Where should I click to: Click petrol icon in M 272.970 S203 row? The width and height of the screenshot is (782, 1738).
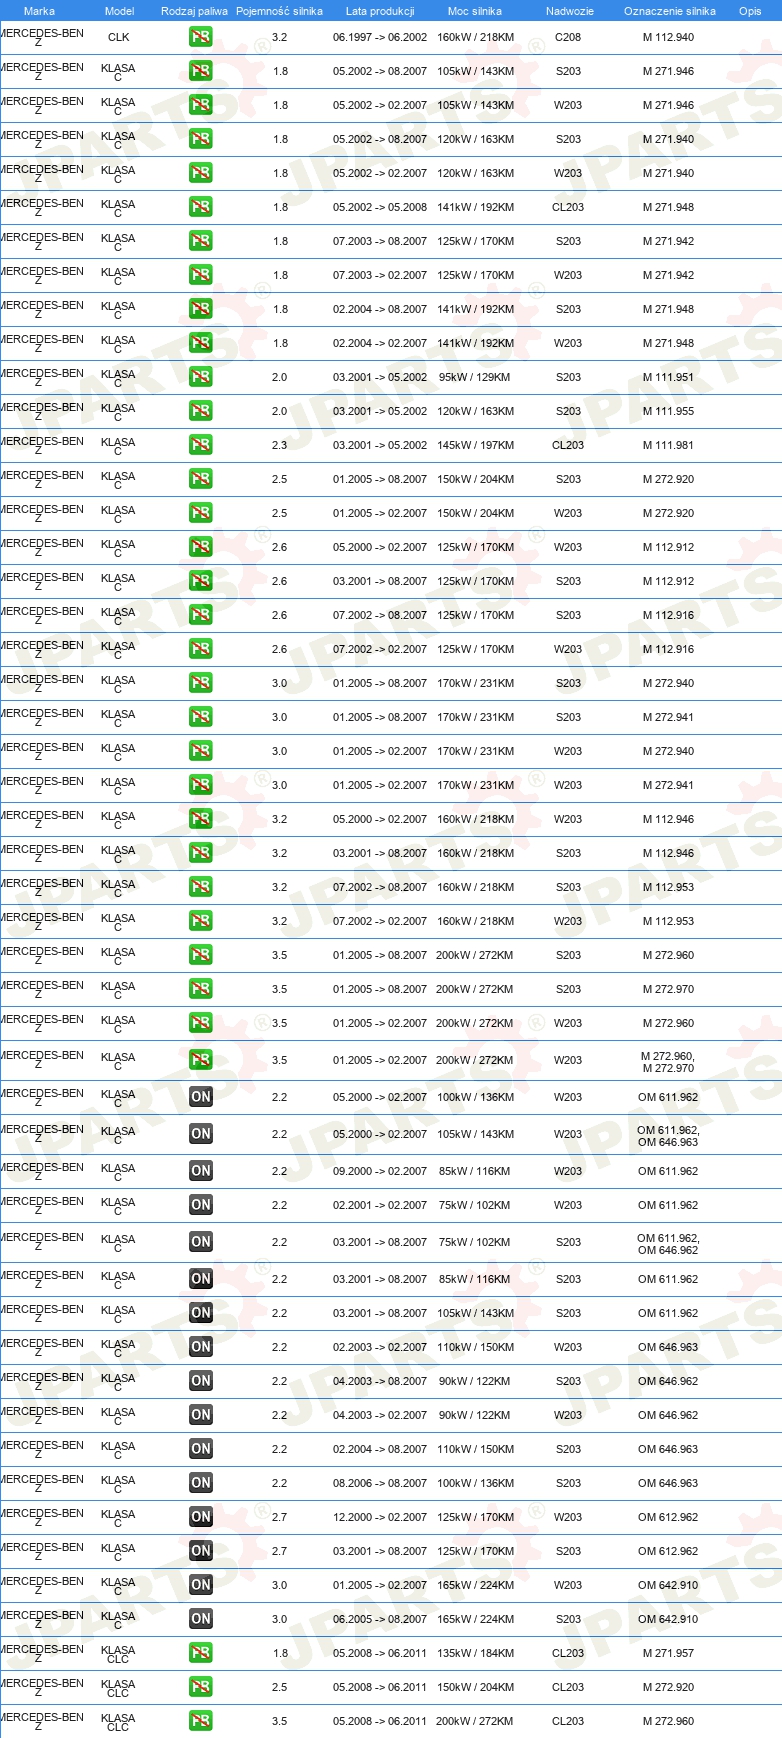(x=201, y=989)
